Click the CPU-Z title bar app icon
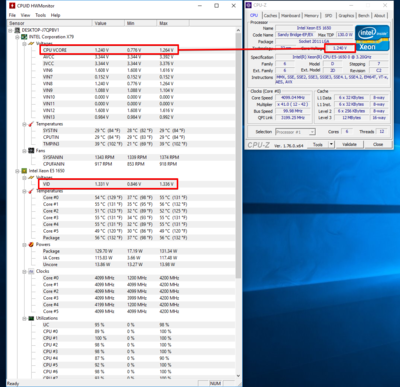The image size is (400, 387). (x=248, y=5)
